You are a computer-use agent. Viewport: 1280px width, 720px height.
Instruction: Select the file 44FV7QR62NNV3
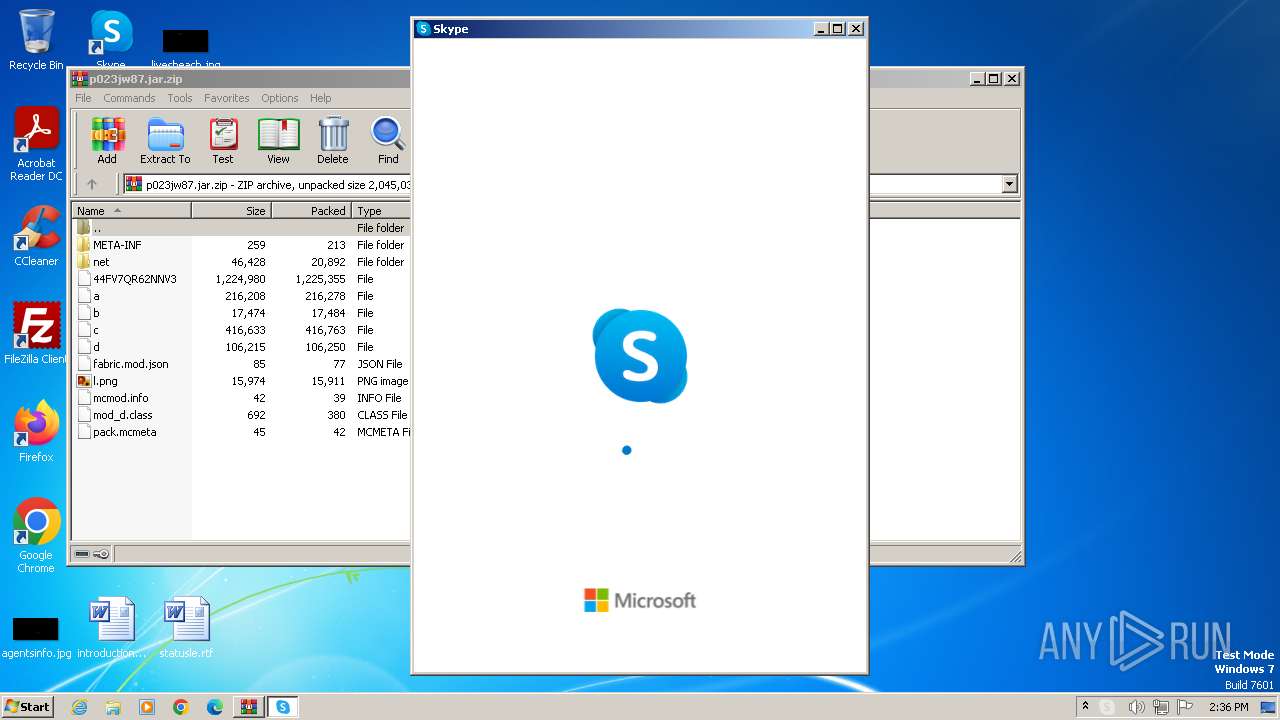pyautogui.click(x=241, y=279)
